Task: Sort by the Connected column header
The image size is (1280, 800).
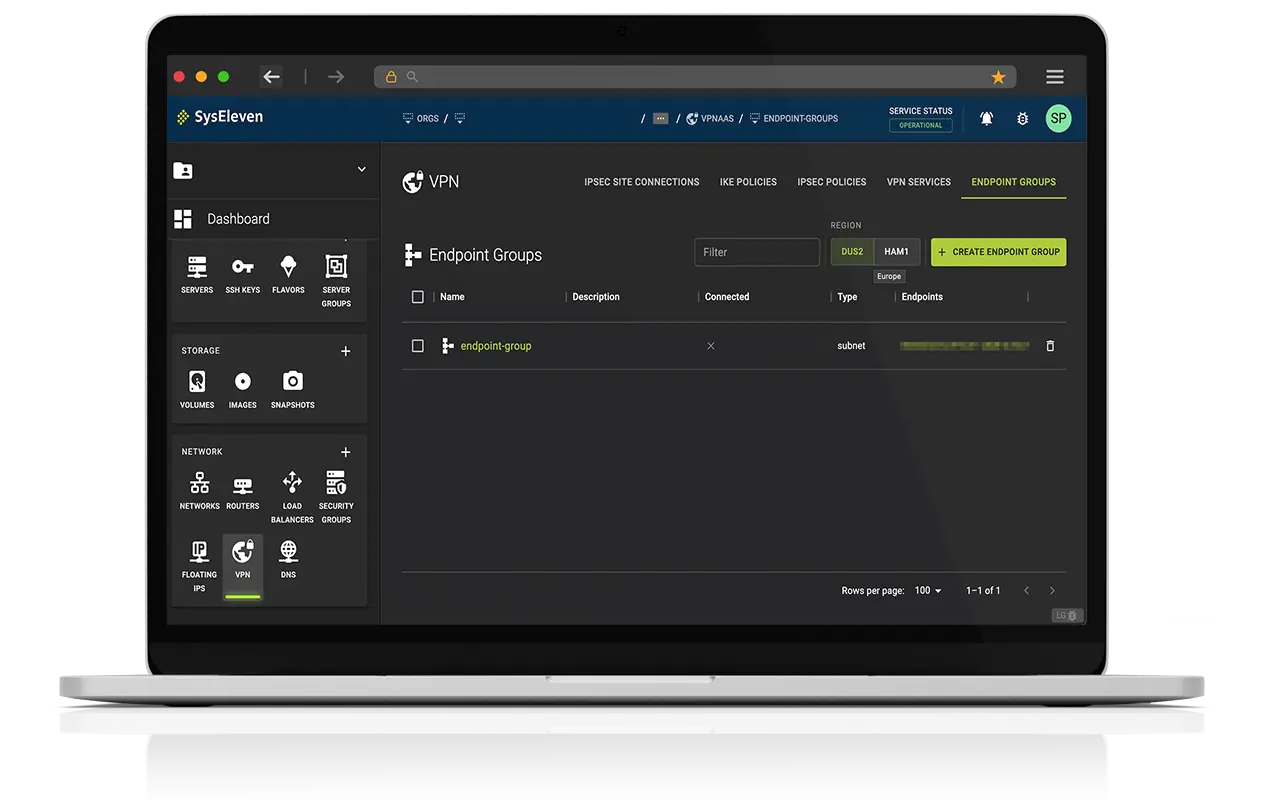Action: pos(727,297)
